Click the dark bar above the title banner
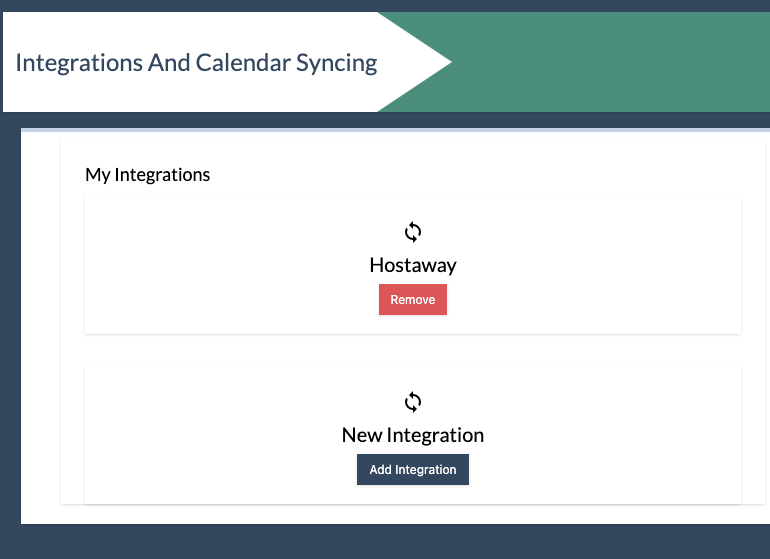The image size is (770, 559). (x=385, y=5)
